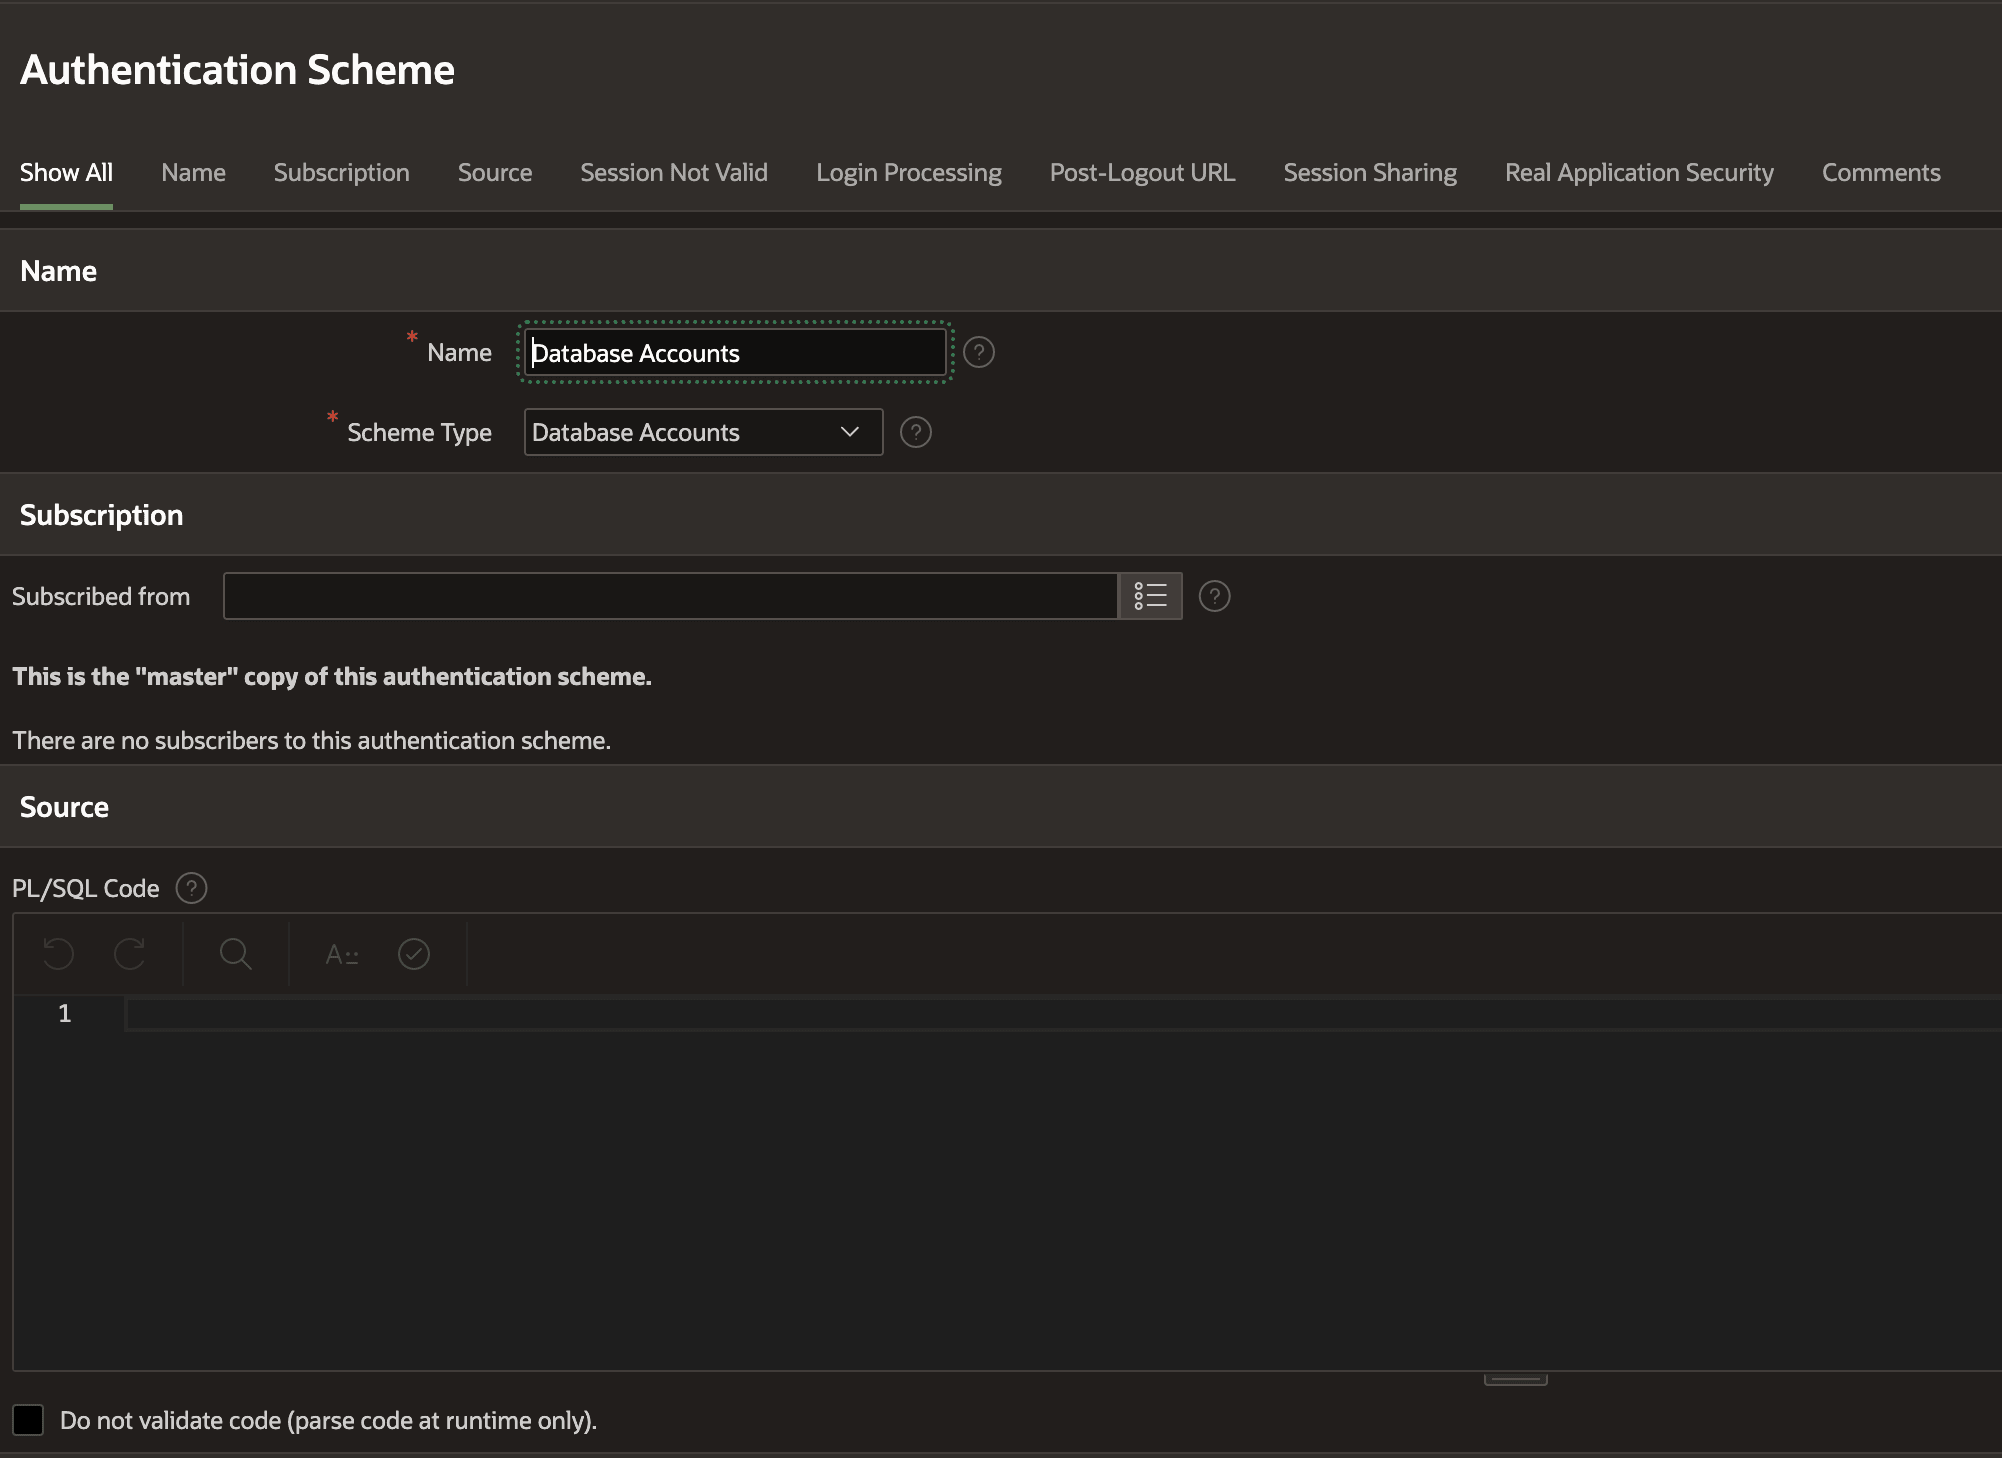Switch to the Session Not Valid tab

[x=674, y=172]
